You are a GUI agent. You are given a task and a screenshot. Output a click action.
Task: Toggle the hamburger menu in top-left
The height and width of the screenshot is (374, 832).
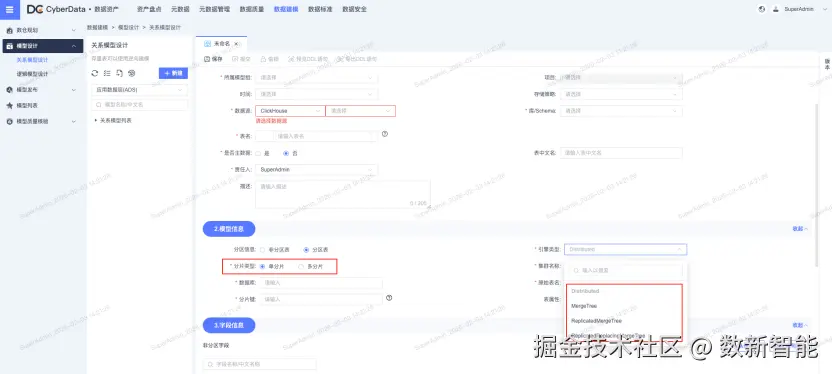(x=9, y=9)
